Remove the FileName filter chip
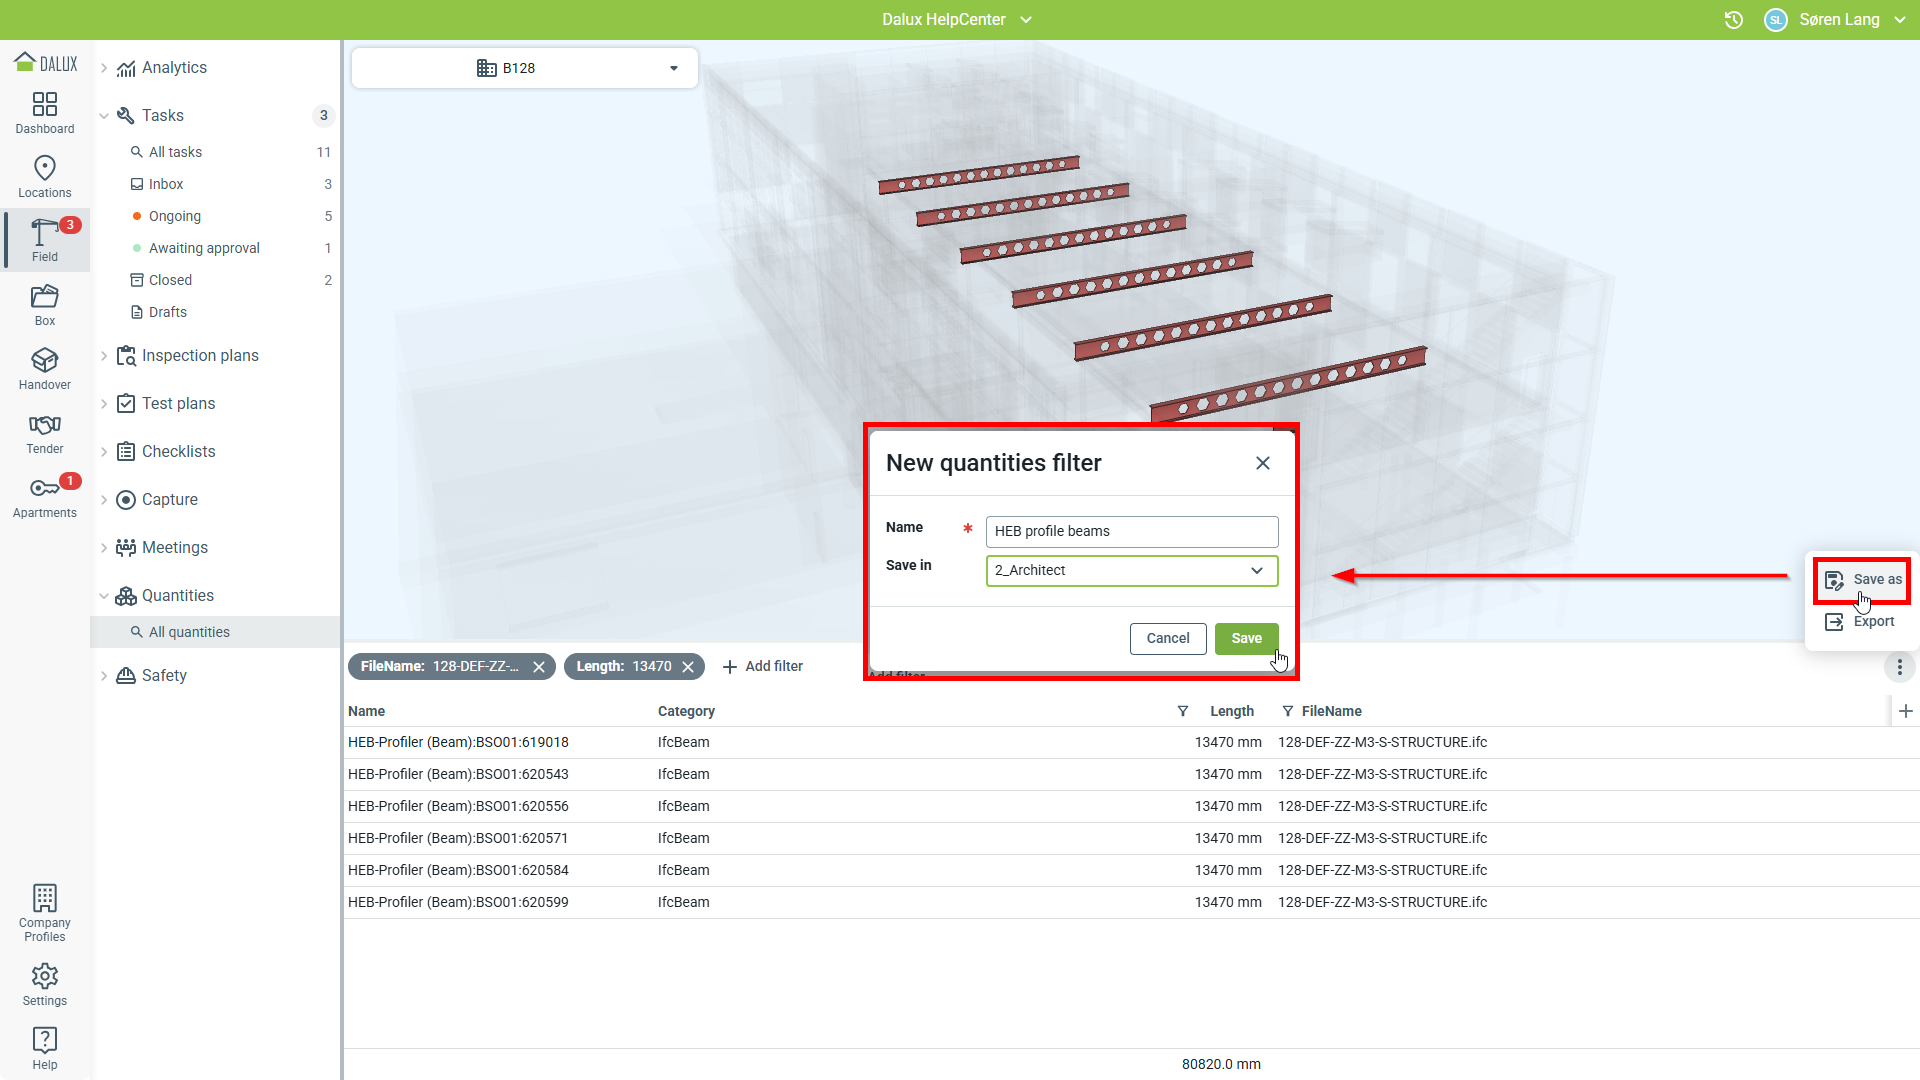The width and height of the screenshot is (1920, 1080). (539, 667)
